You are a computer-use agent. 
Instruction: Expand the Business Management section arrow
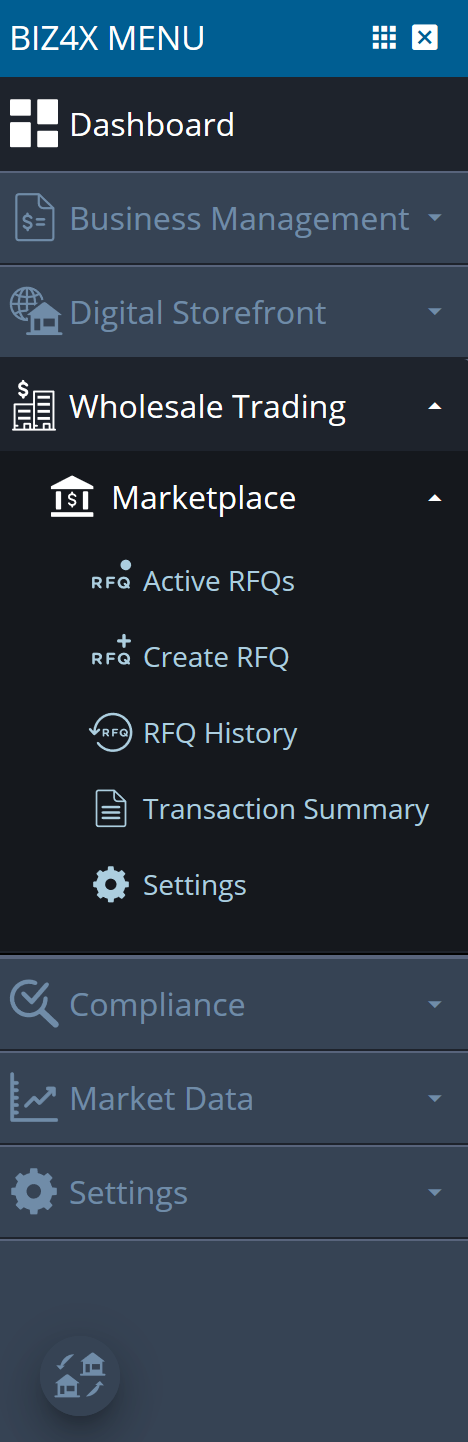pyautogui.click(x=434, y=217)
